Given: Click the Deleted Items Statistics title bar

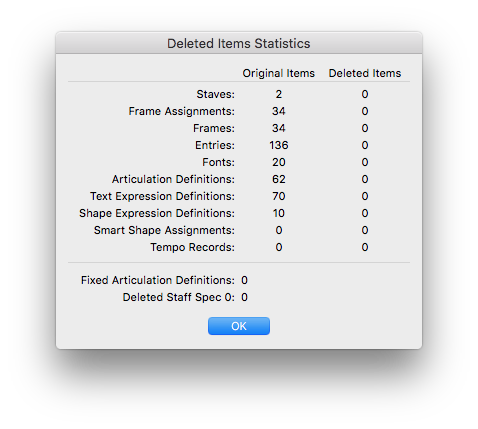Looking at the screenshot, I should (x=239, y=43).
